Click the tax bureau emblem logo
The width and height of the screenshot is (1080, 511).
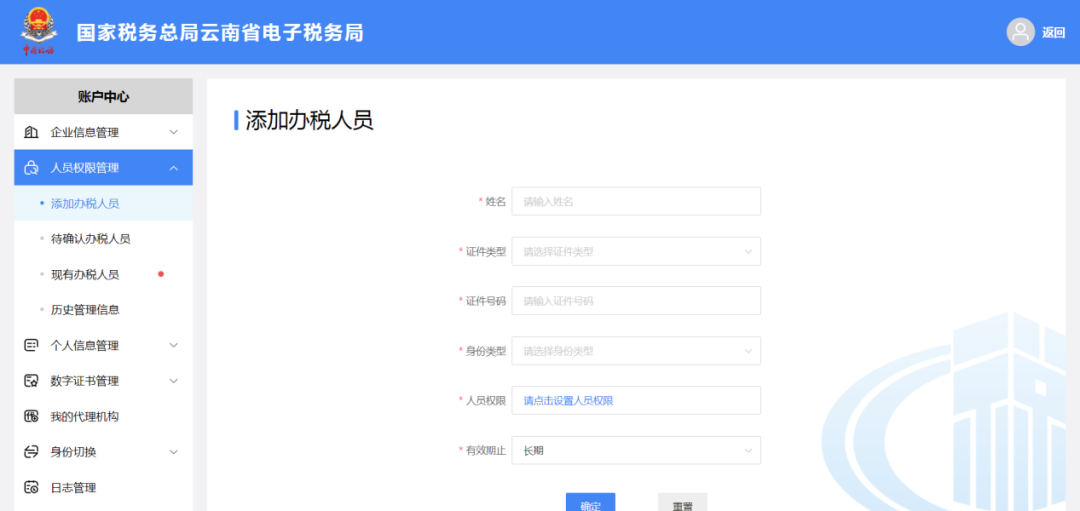(39, 31)
